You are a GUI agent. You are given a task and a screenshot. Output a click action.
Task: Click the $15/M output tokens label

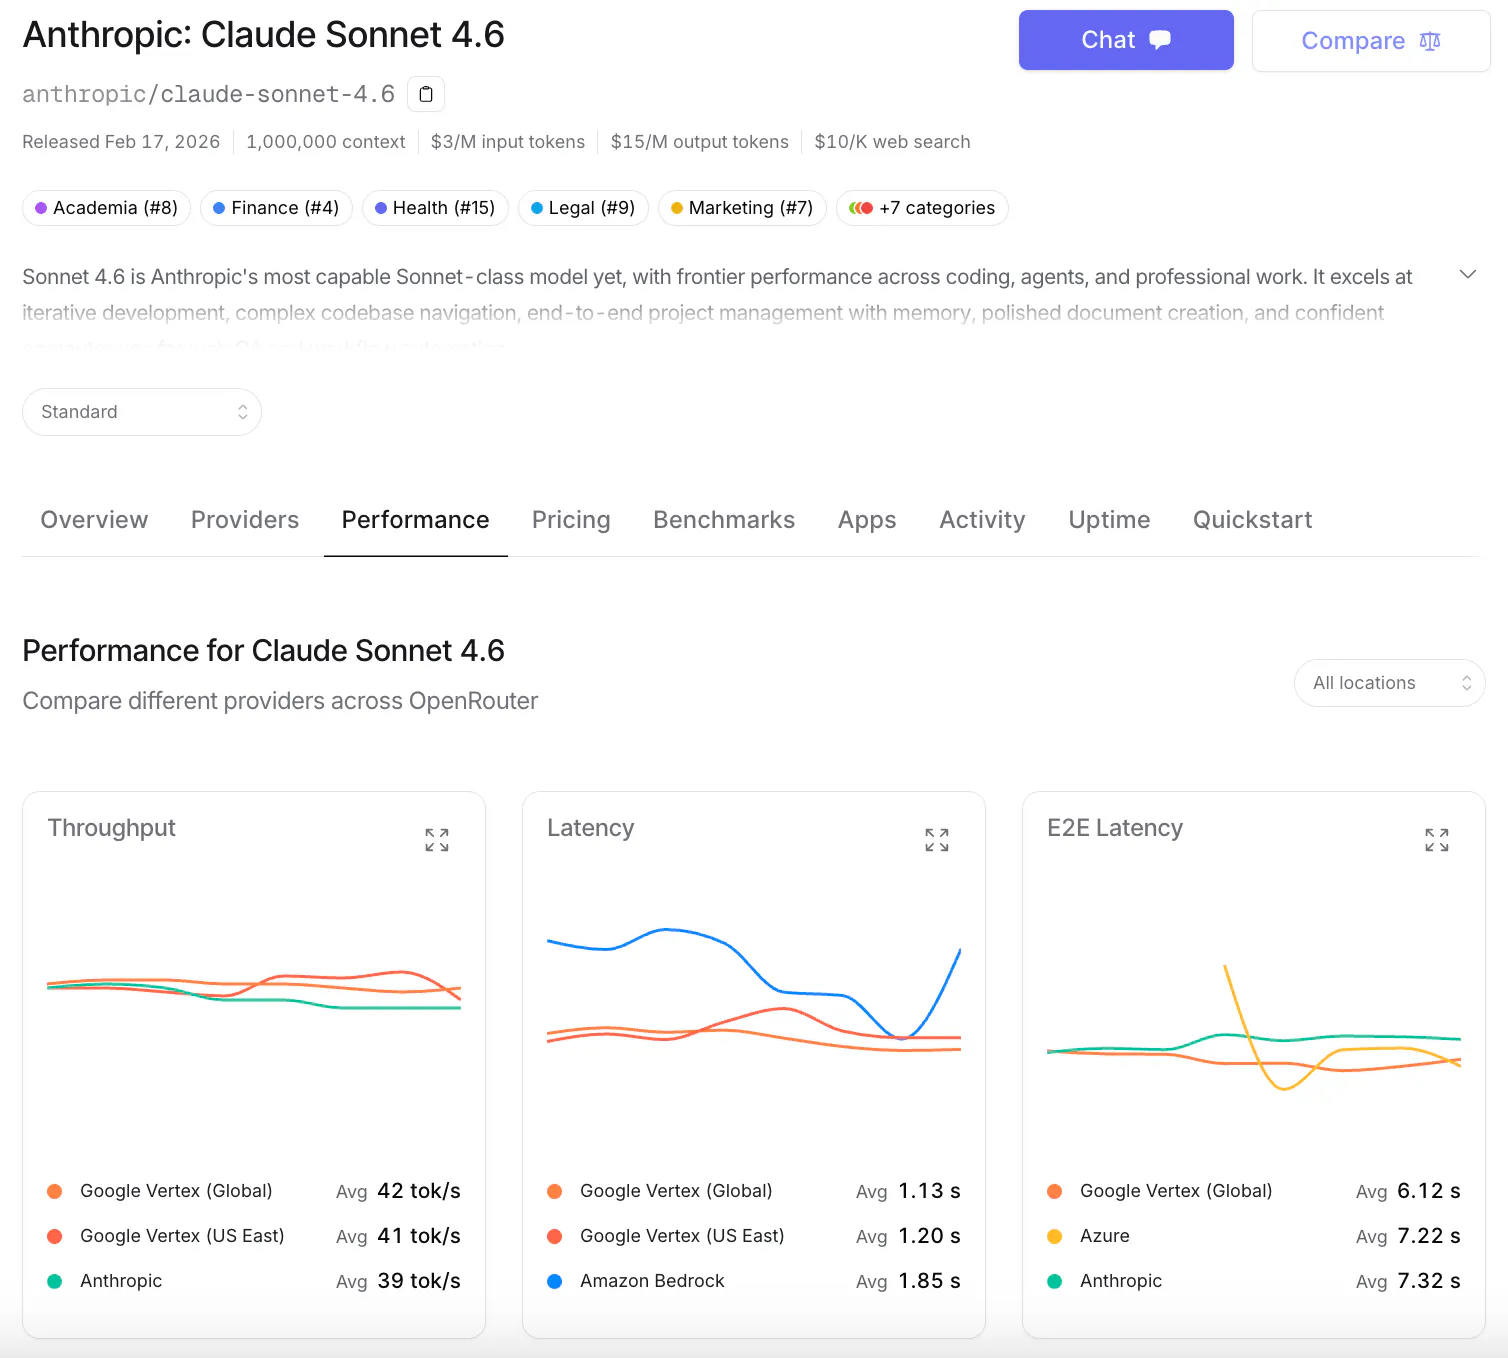pyautogui.click(x=700, y=142)
